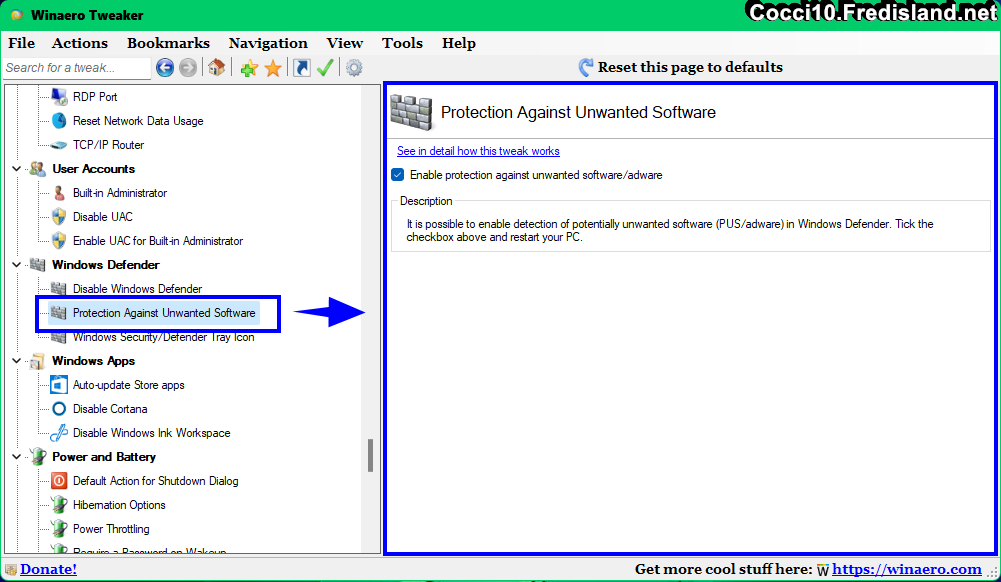Click the Search for a tweak field
Image resolution: width=1001 pixels, height=582 pixels.
pos(77,68)
